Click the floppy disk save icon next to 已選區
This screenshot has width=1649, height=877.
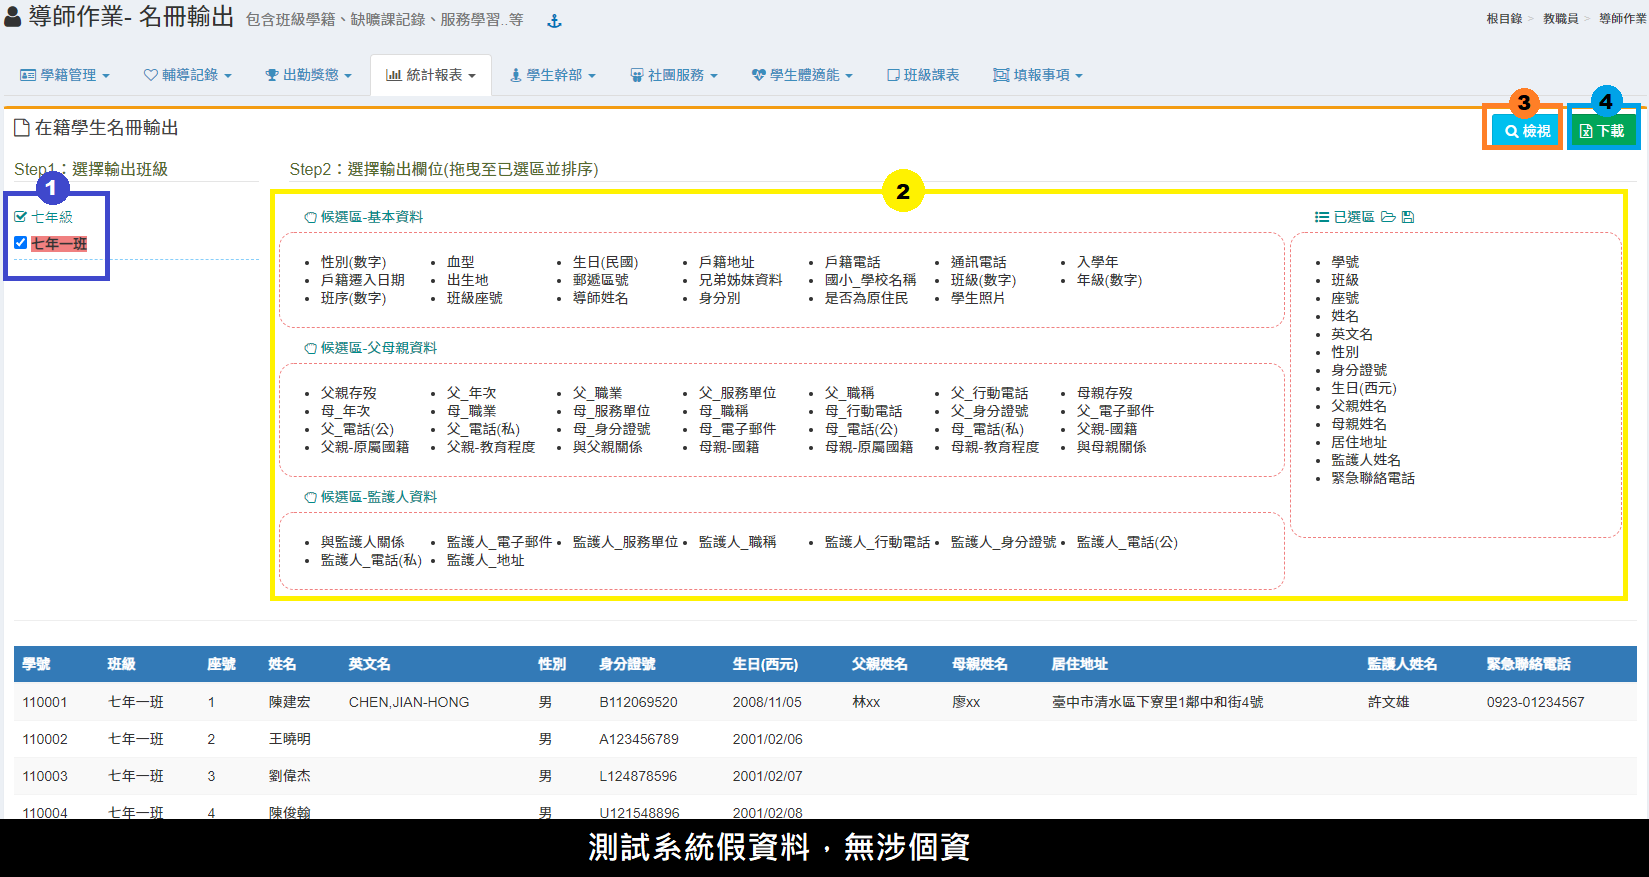pos(1408,217)
